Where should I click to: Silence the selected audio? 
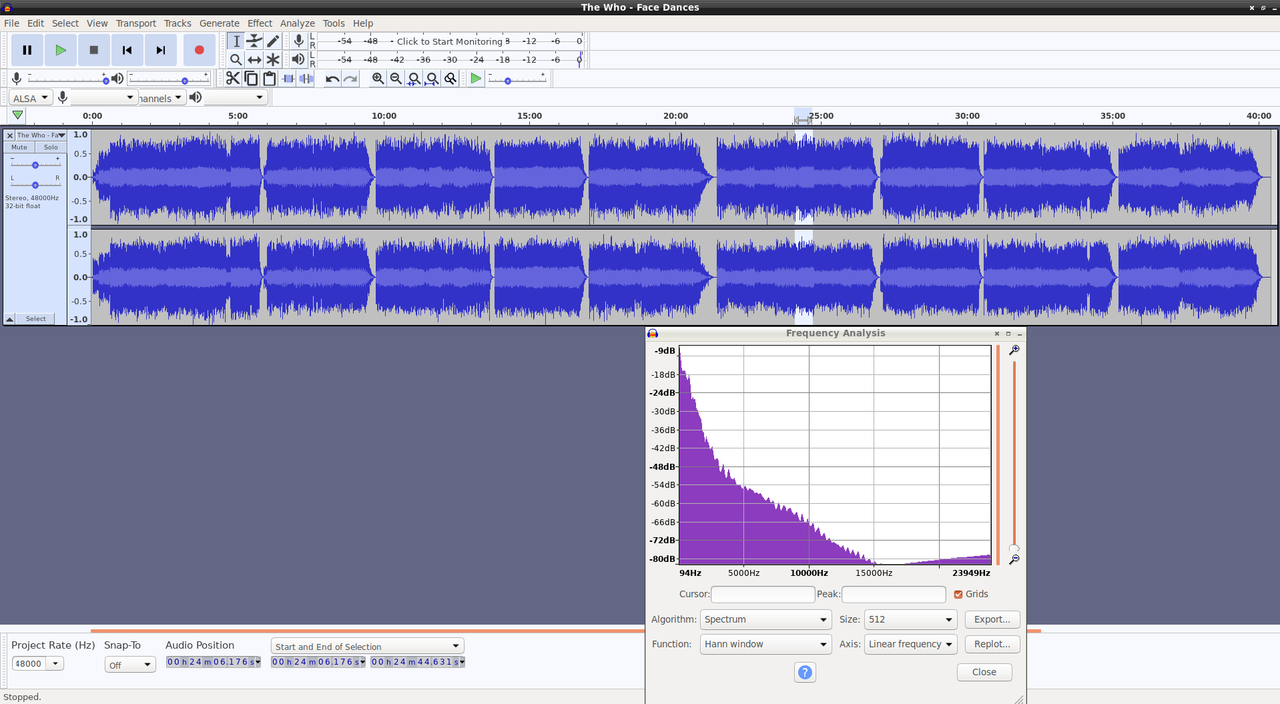[x=306, y=79]
